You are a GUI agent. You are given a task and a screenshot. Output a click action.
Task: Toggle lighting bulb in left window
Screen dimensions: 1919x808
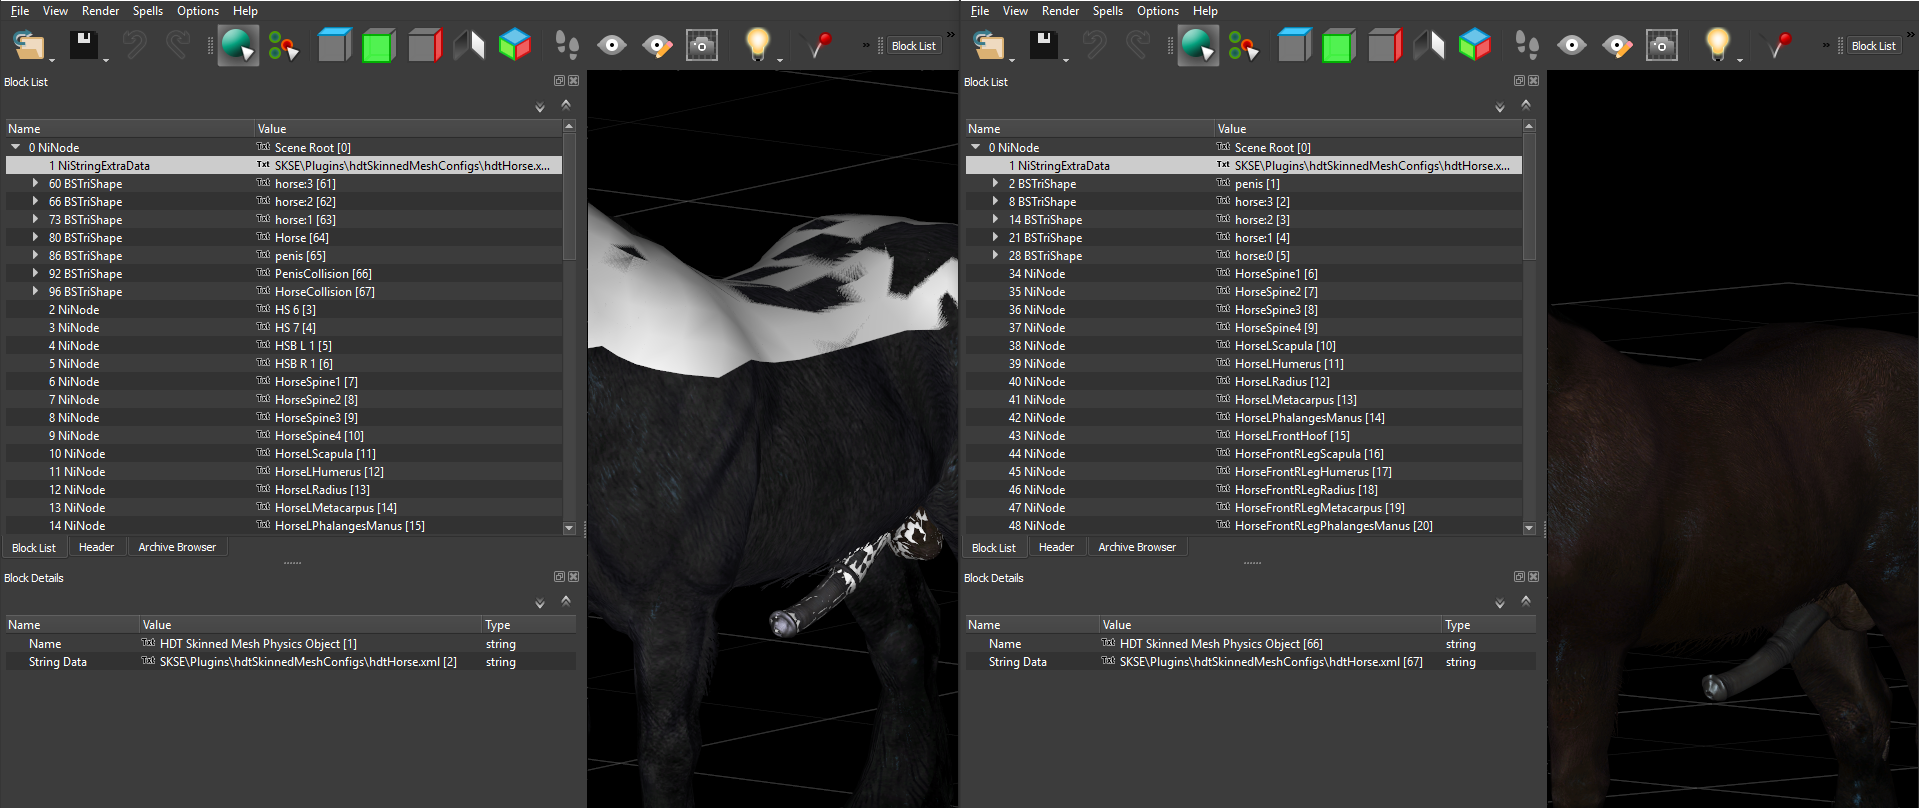(758, 44)
